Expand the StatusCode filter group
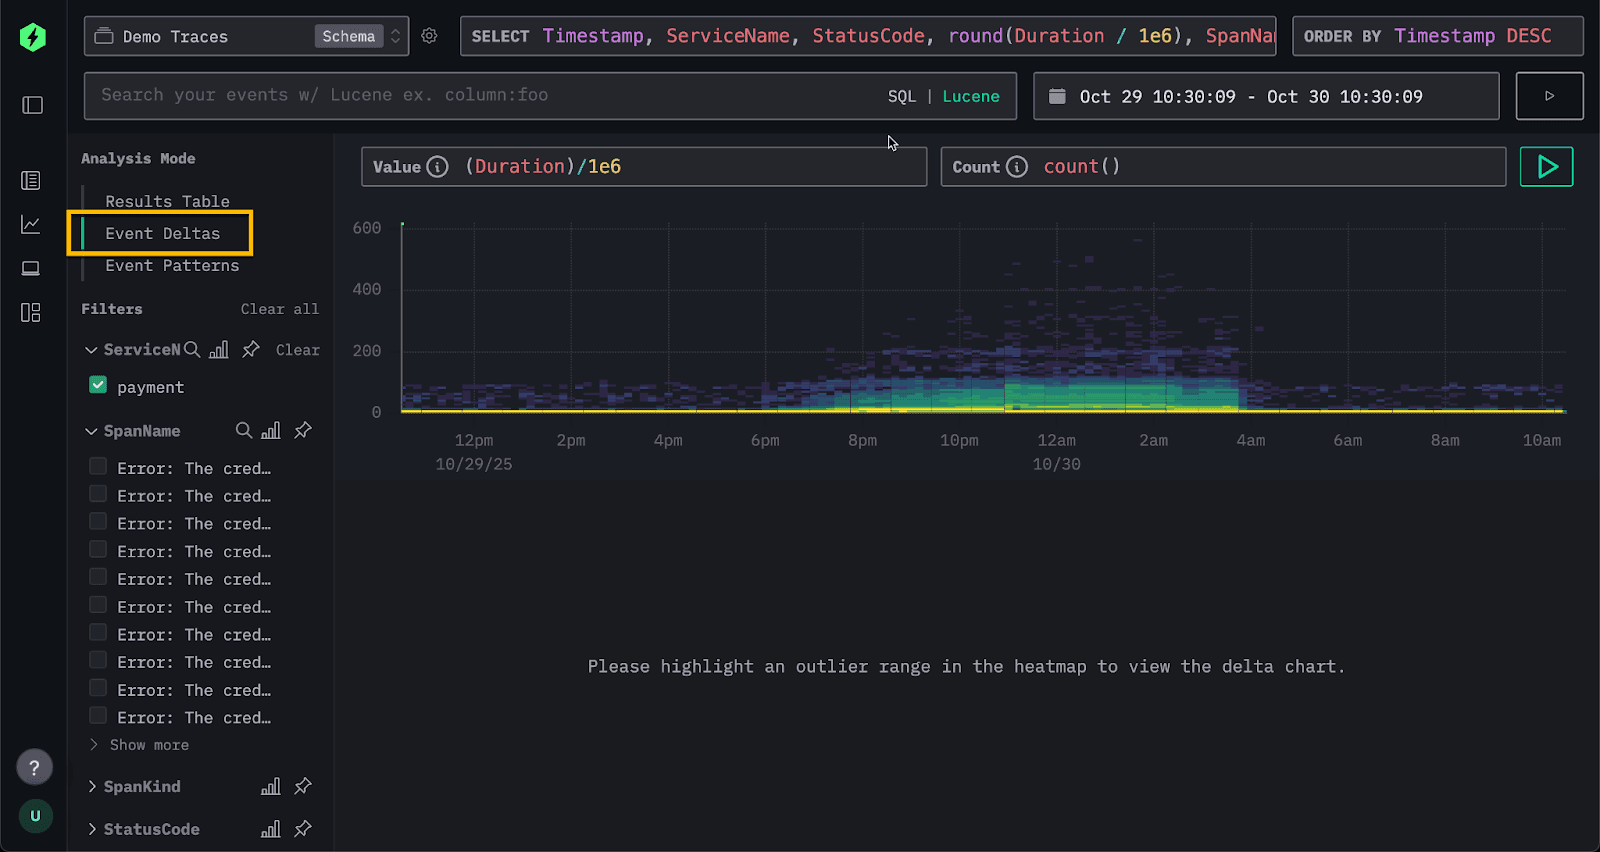The image size is (1600, 852). (93, 829)
